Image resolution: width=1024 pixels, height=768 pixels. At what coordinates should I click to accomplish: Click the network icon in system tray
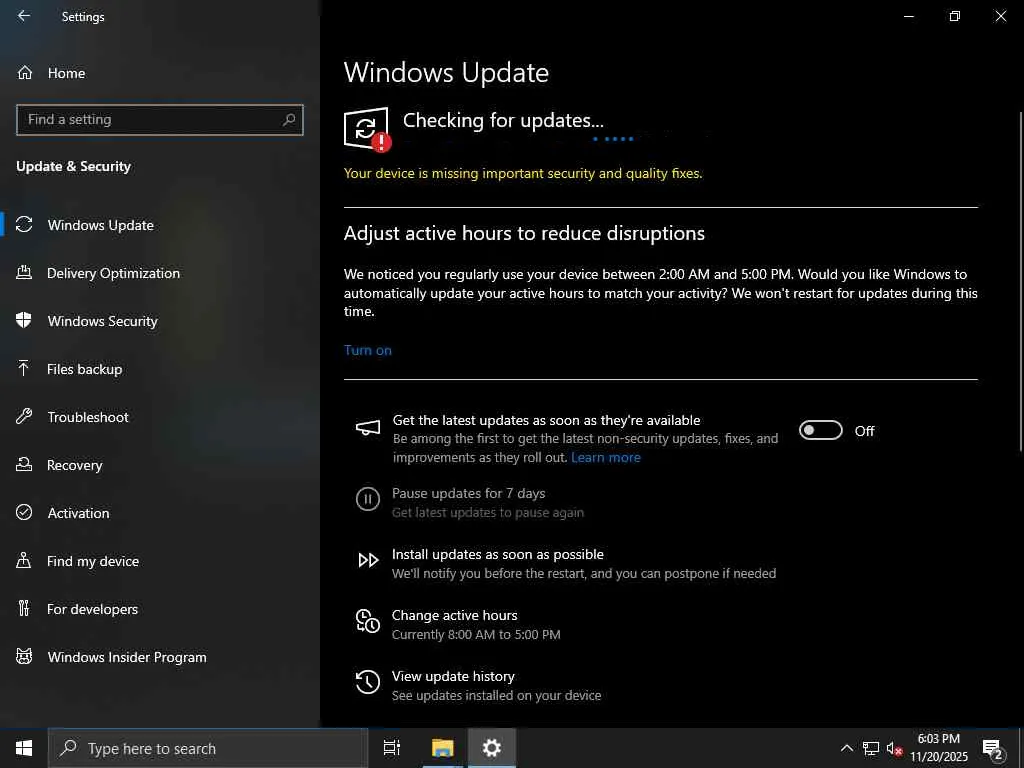pyautogui.click(x=871, y=748)
